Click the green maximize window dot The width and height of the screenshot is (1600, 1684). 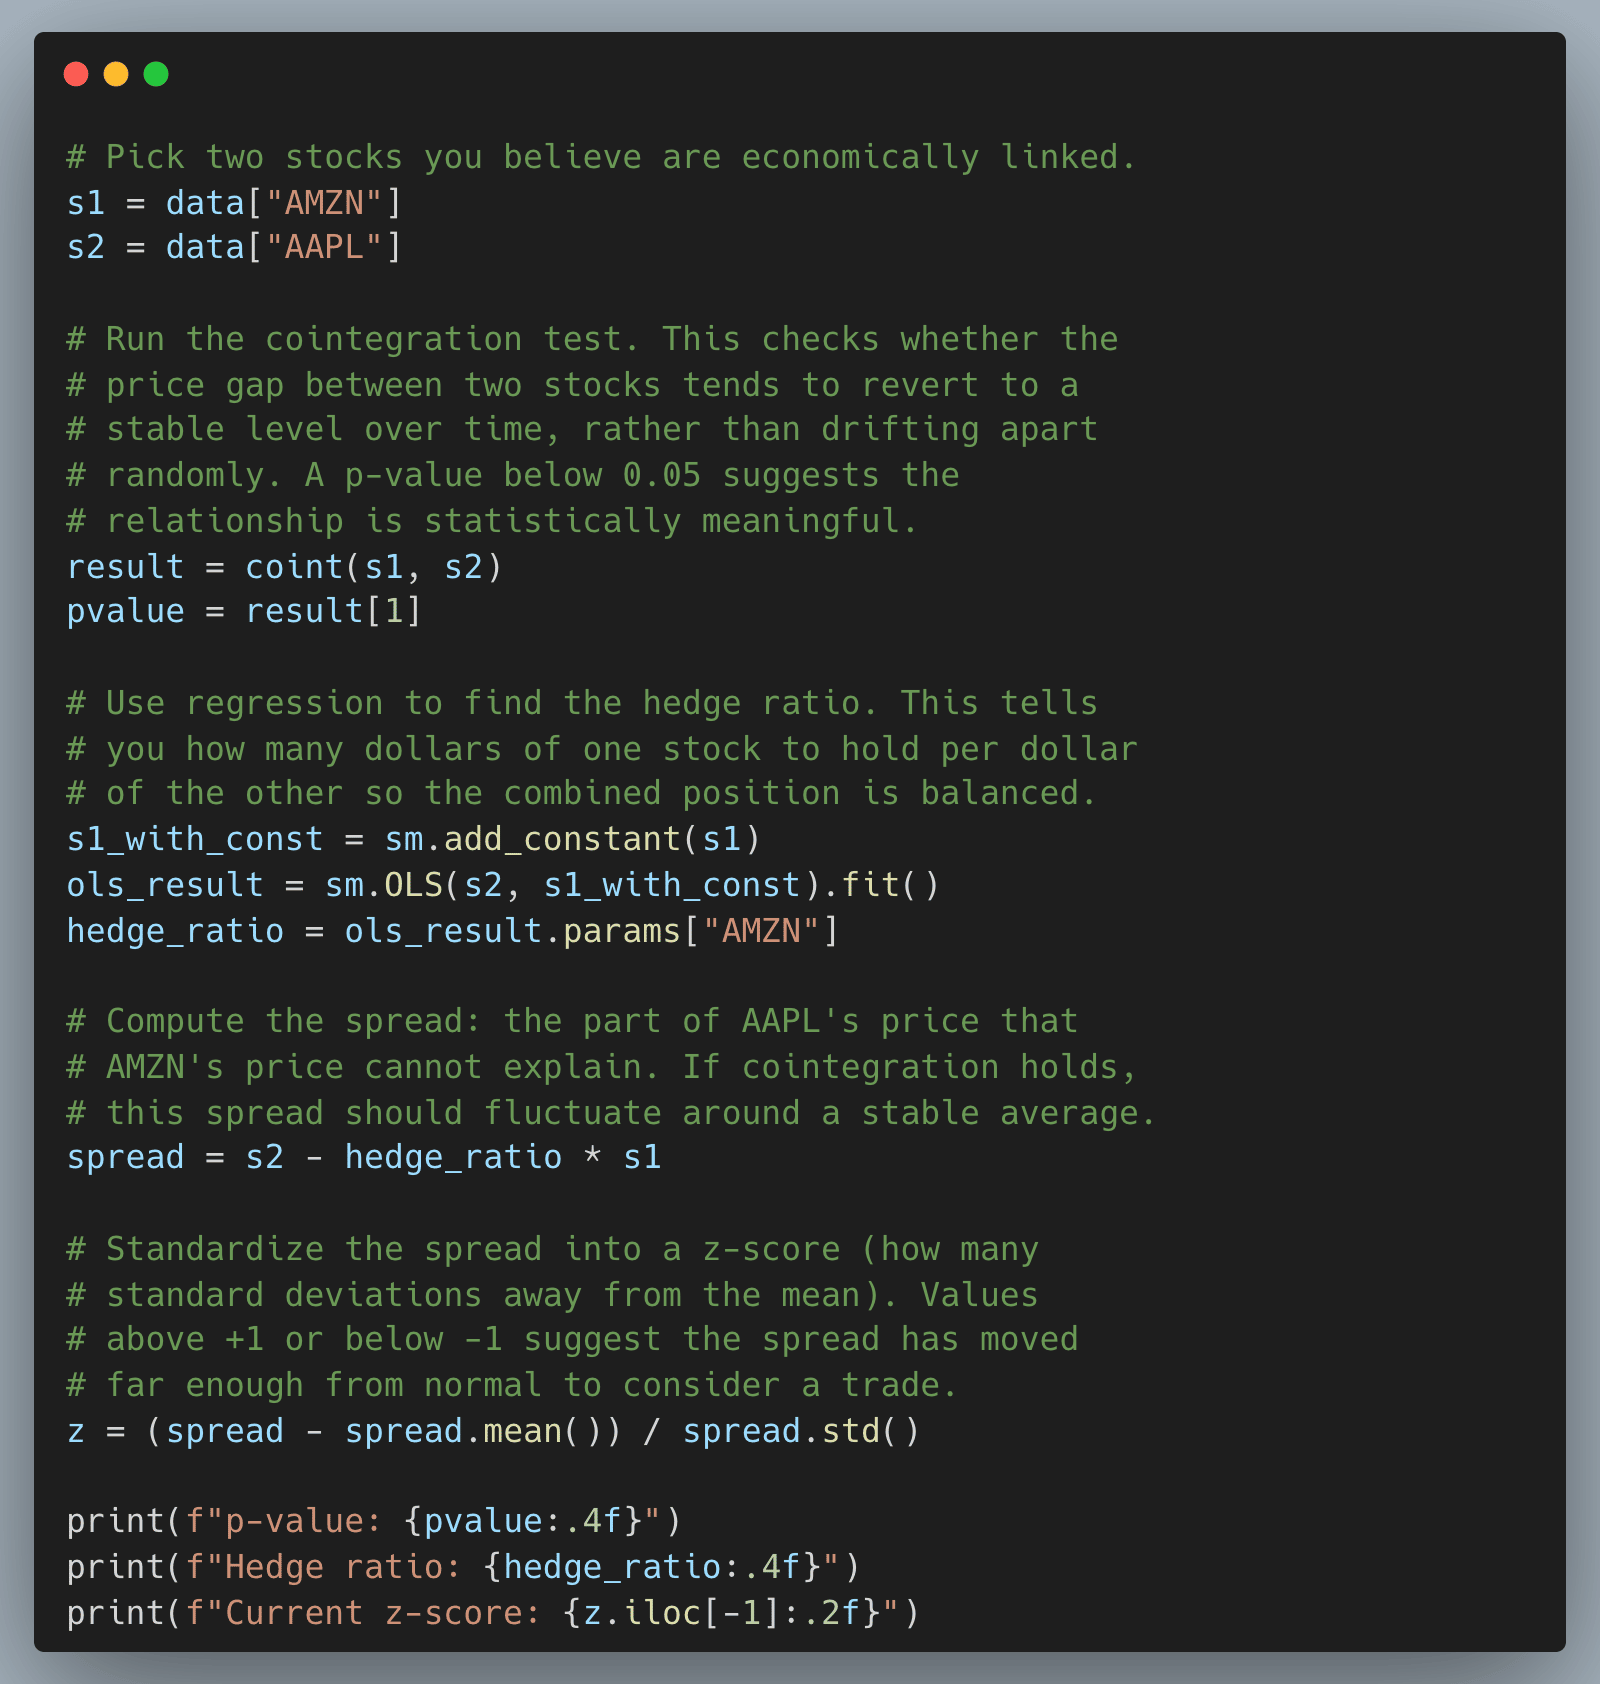156,74
